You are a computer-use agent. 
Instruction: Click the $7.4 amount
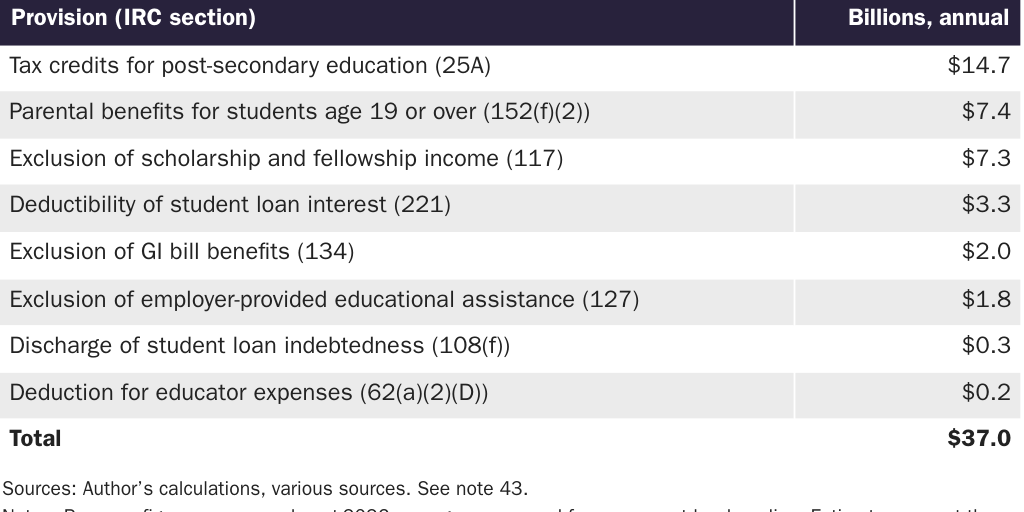986,112
